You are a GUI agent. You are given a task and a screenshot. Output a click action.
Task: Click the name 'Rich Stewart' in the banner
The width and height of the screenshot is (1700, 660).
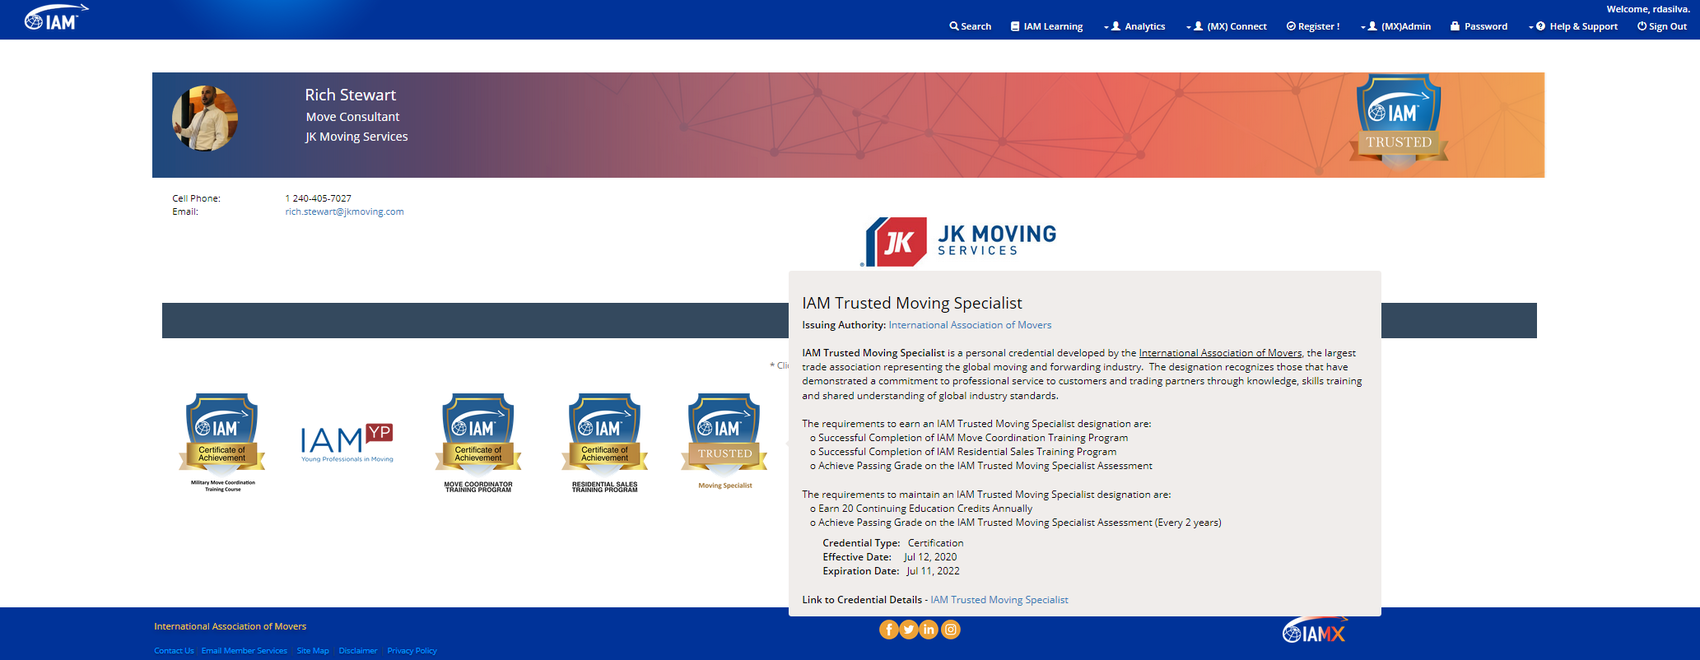350,95
